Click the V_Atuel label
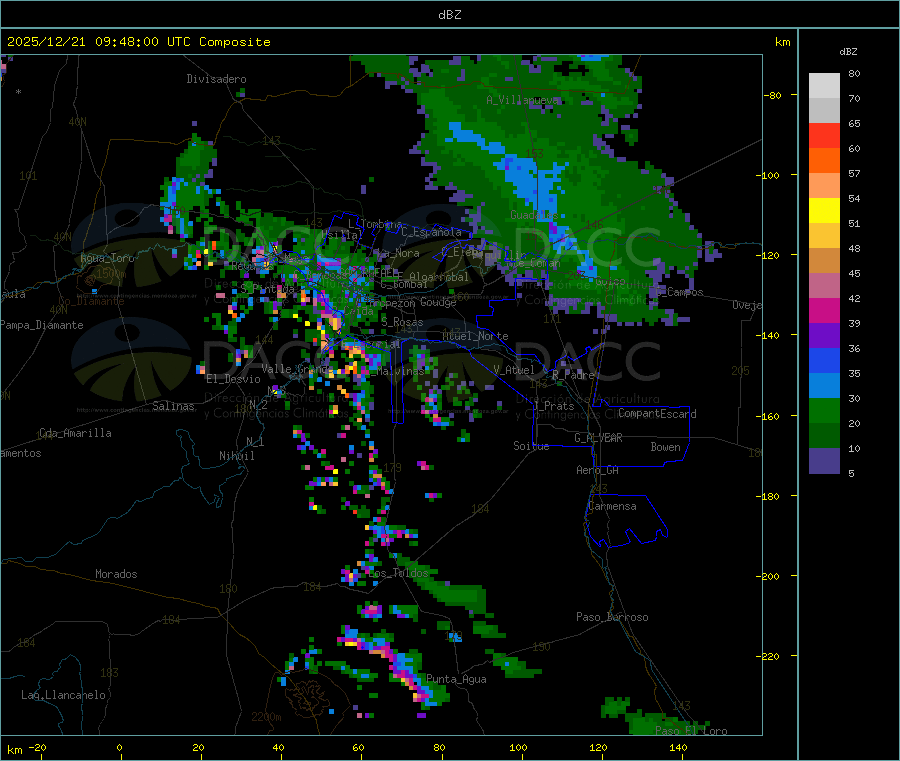900x761 pixels. 514,370
